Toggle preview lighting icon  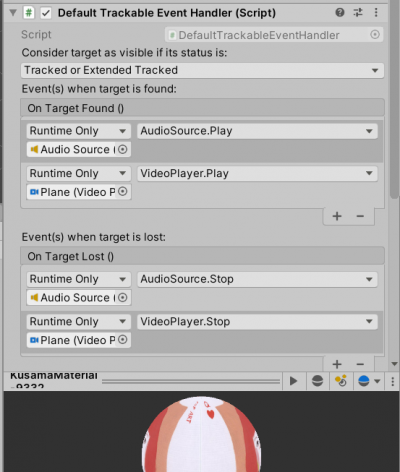(x=341, y=381)
